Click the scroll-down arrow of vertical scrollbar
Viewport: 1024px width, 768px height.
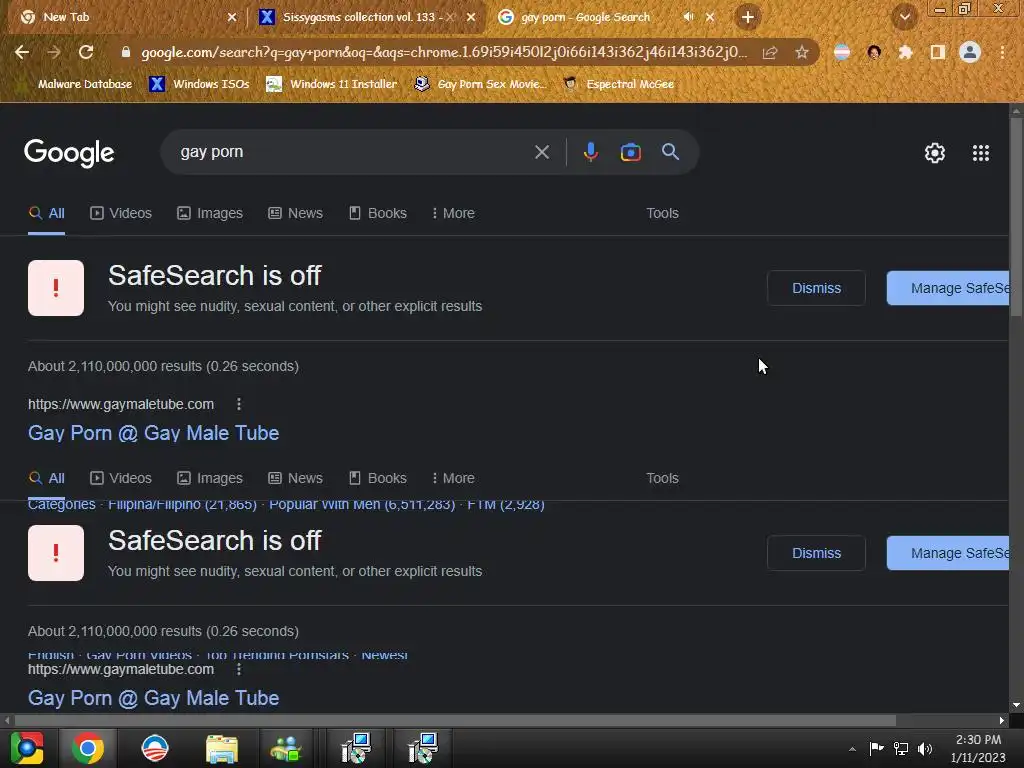pos(1016,705)
